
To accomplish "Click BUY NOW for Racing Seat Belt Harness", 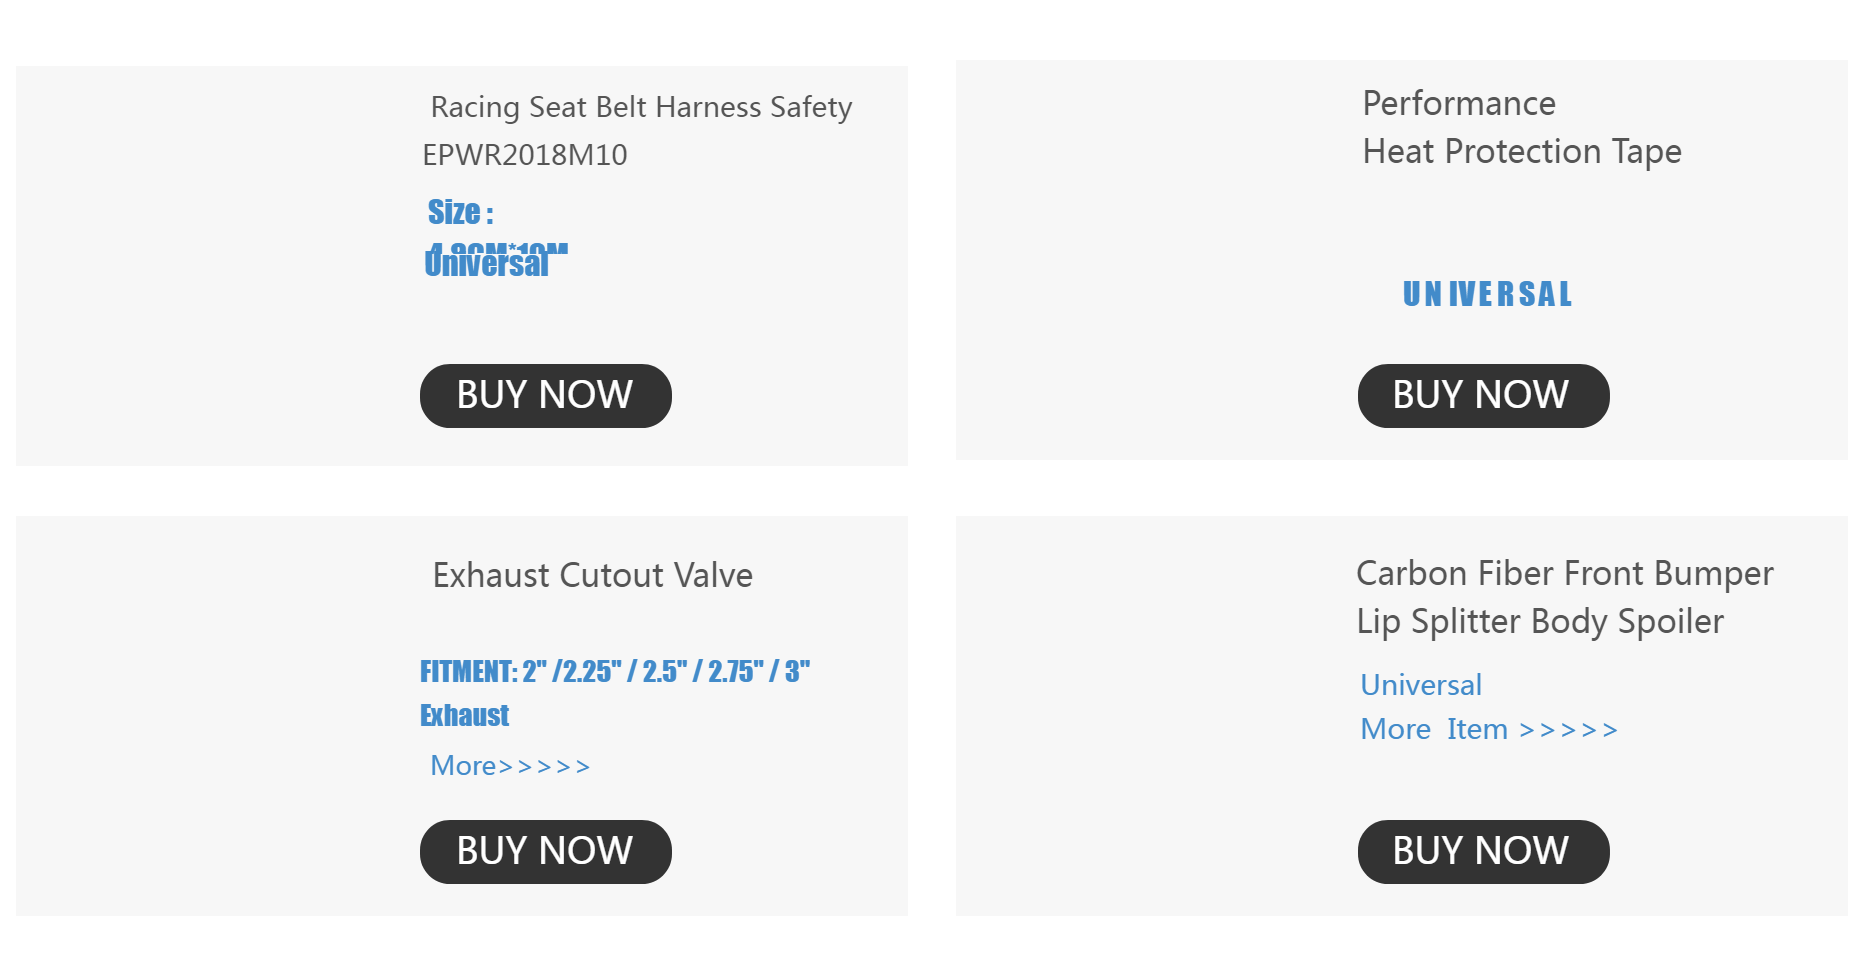I will tap(545, 396).
